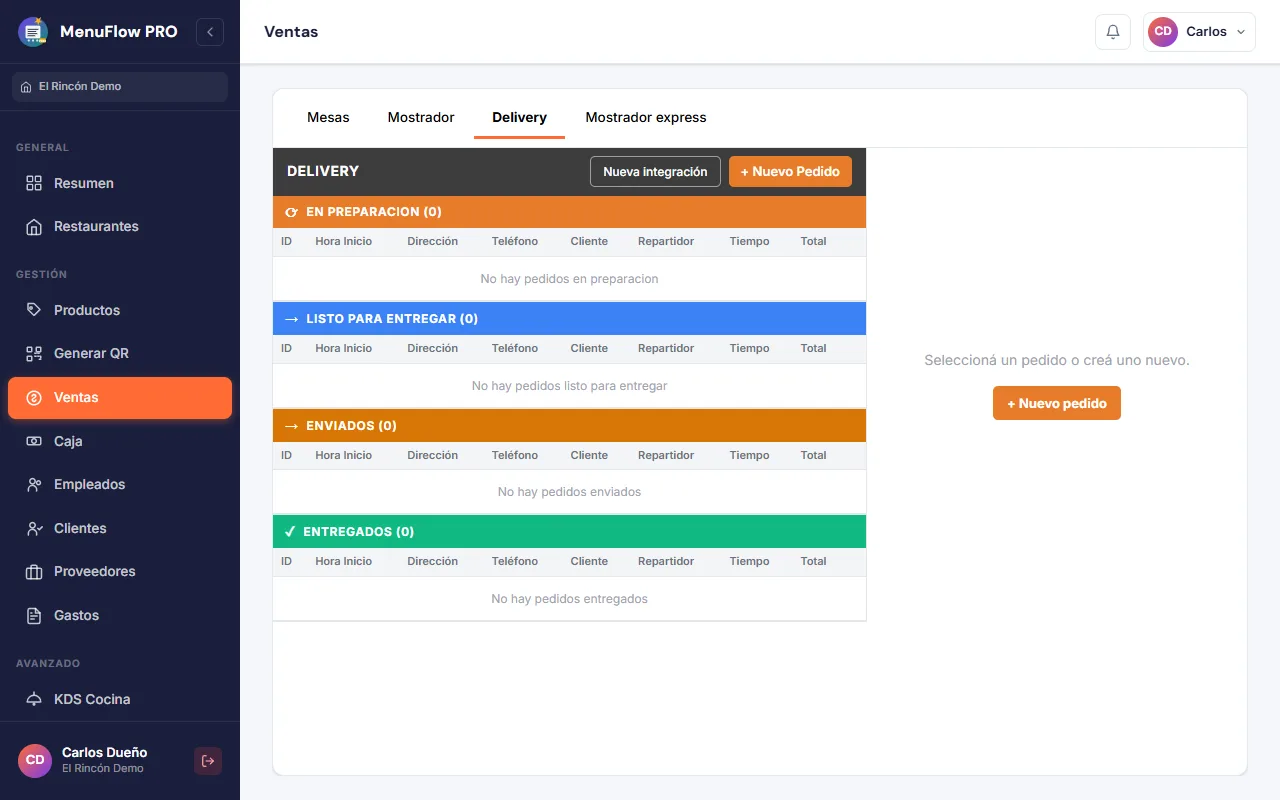The image size is (1280, 800).
Task: Collapse the LISTO PARA ENTREGAR (0) section header
Action: 569,319
